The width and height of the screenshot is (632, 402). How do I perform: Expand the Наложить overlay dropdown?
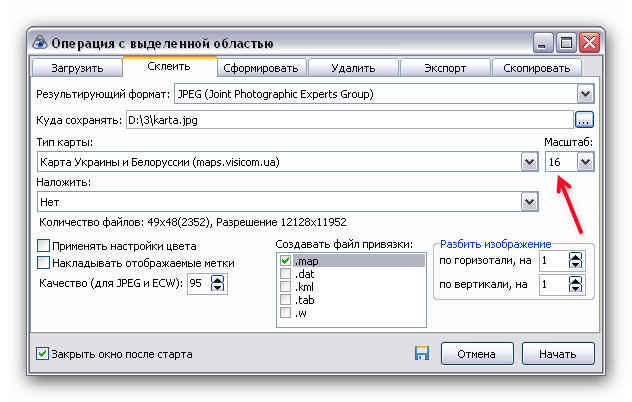click(x=528, y=202)
